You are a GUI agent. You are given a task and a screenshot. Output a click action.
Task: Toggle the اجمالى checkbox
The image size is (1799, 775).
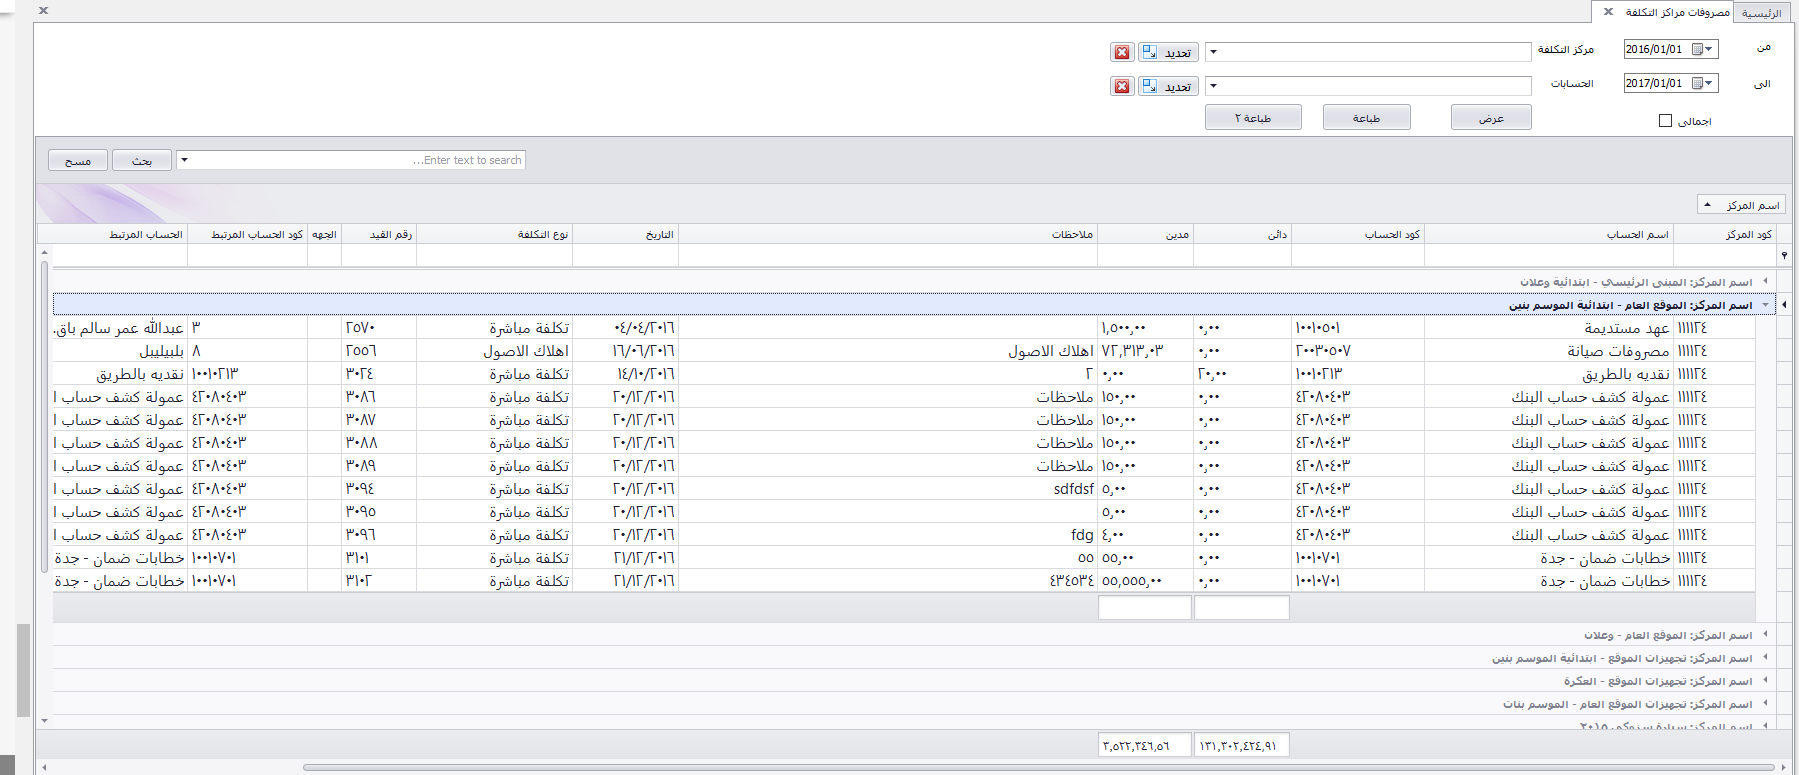coord(1665,121)
